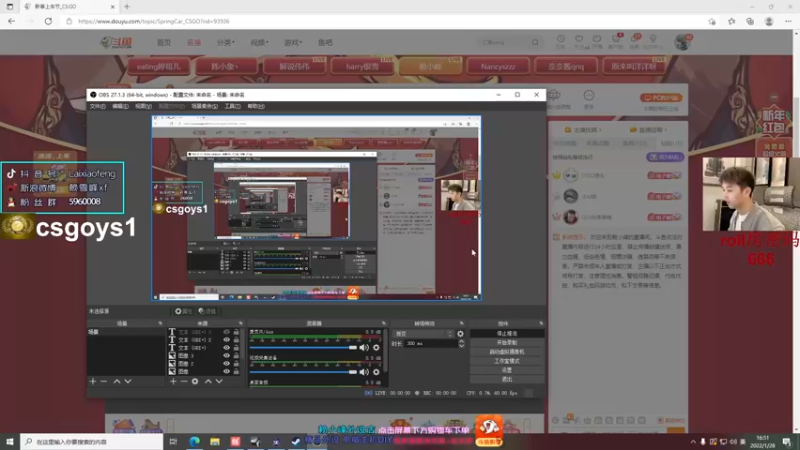Adjust the Mic/Aux volume slider
Screen dimensions: 800x450
(x=304, y=347)
